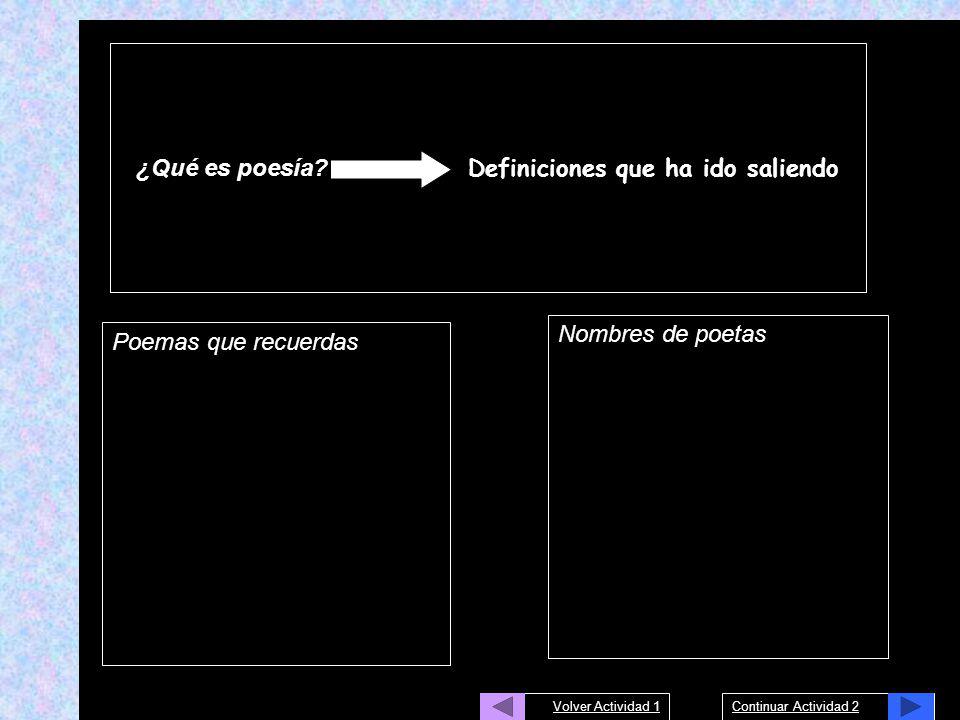Click inside the Poemas que recuerdas box
Image resolution: width=960 pixels, height=720 pixels.
tap(276, 494)
